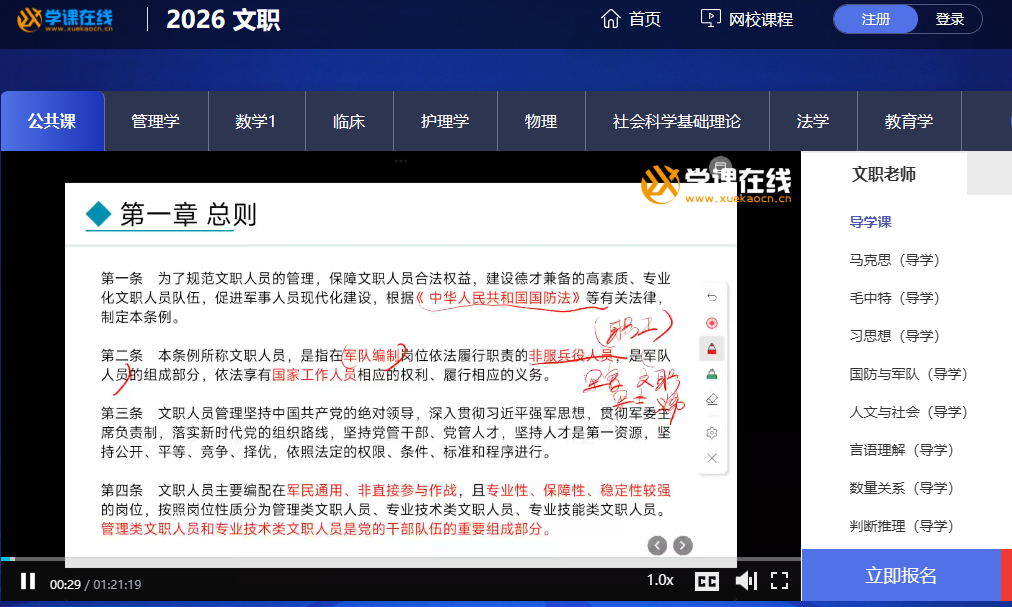The image size is (1012, 607).
Task: Select the 导学课 section heading
Action: (870, 222)
